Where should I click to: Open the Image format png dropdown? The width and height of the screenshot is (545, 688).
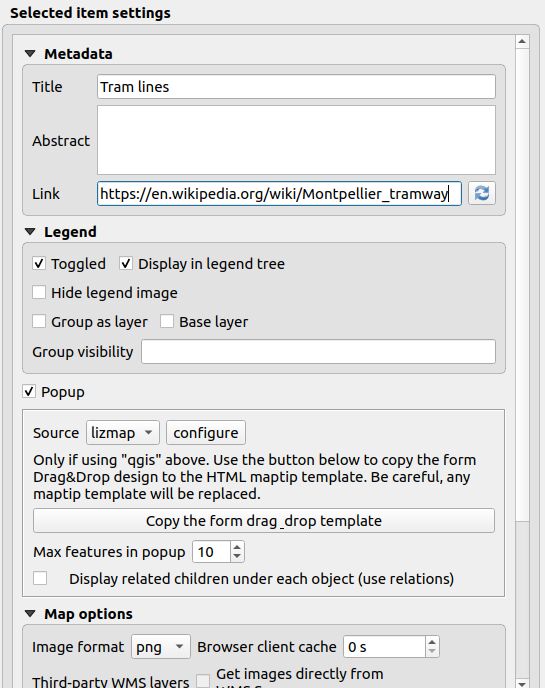pos(161,647)
